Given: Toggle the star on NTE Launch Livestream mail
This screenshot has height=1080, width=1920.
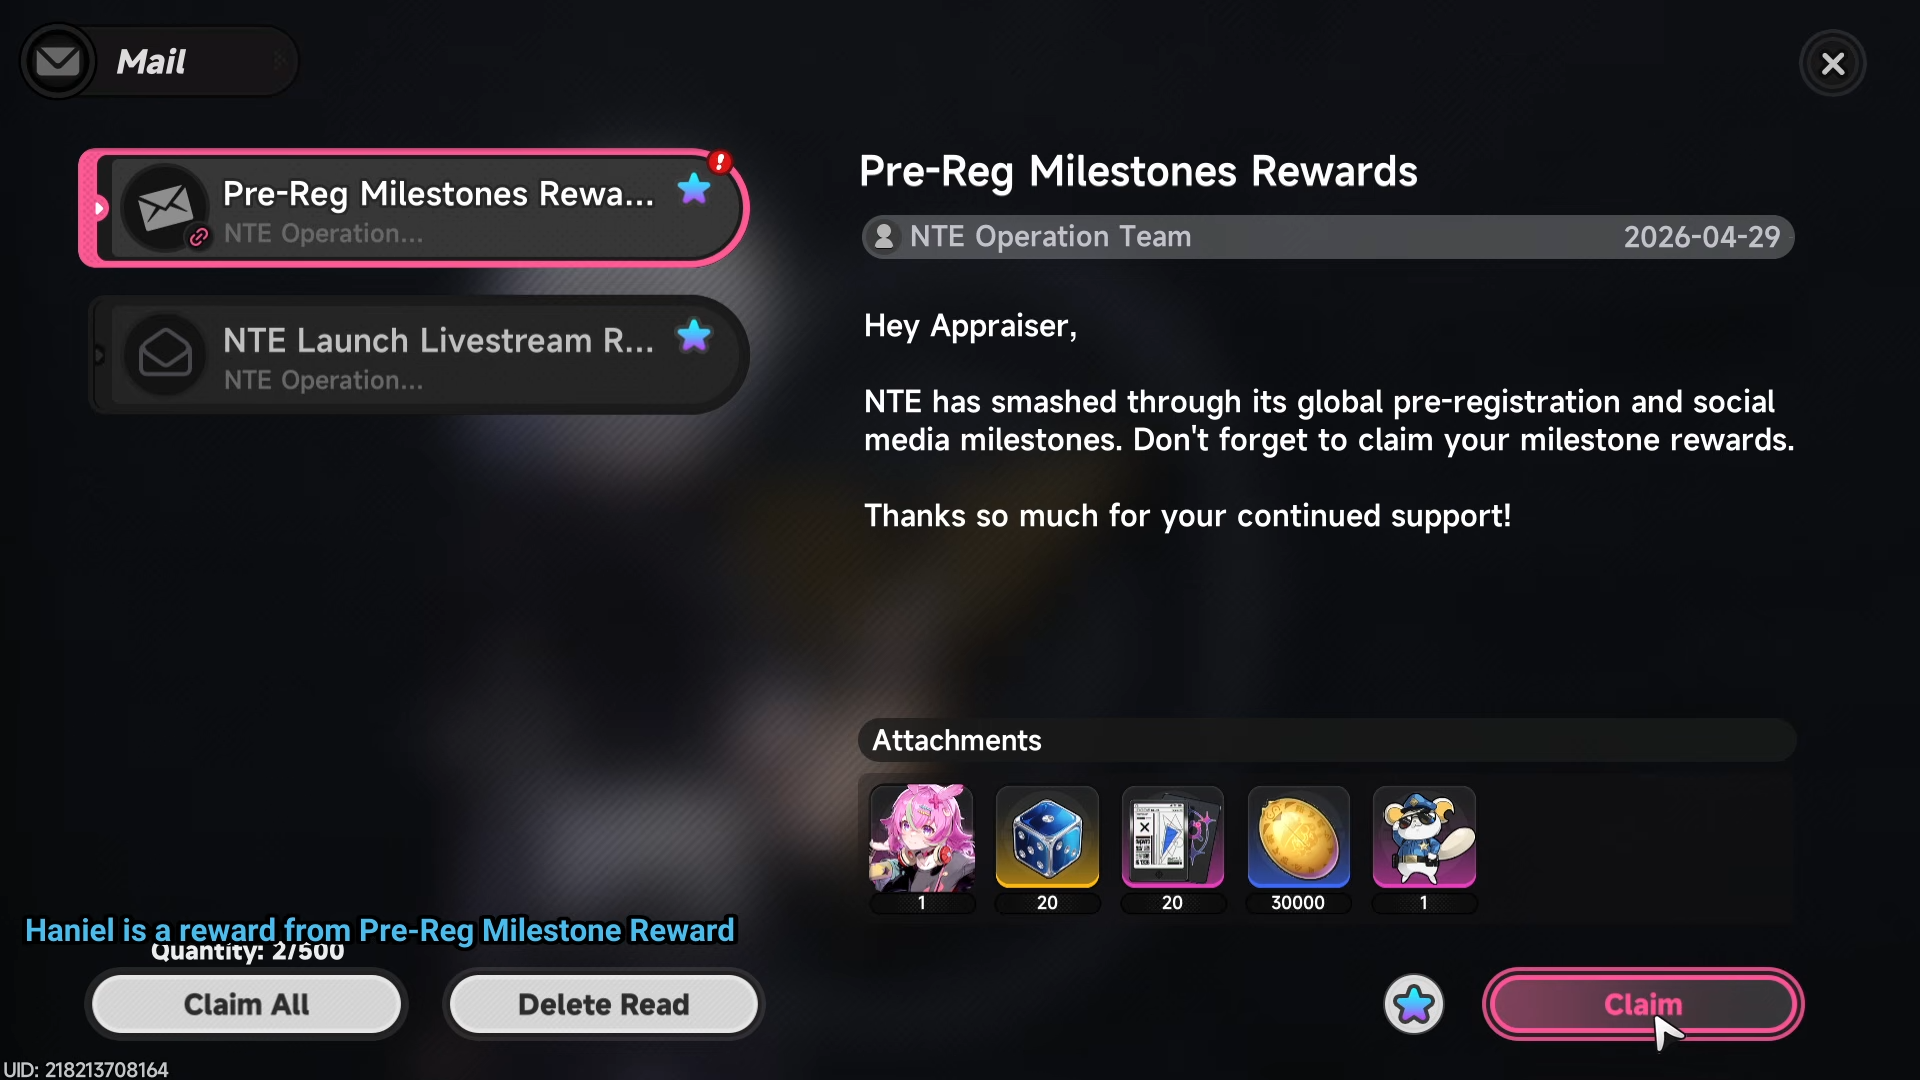Looking at the screenshot, I should point(694,336).
